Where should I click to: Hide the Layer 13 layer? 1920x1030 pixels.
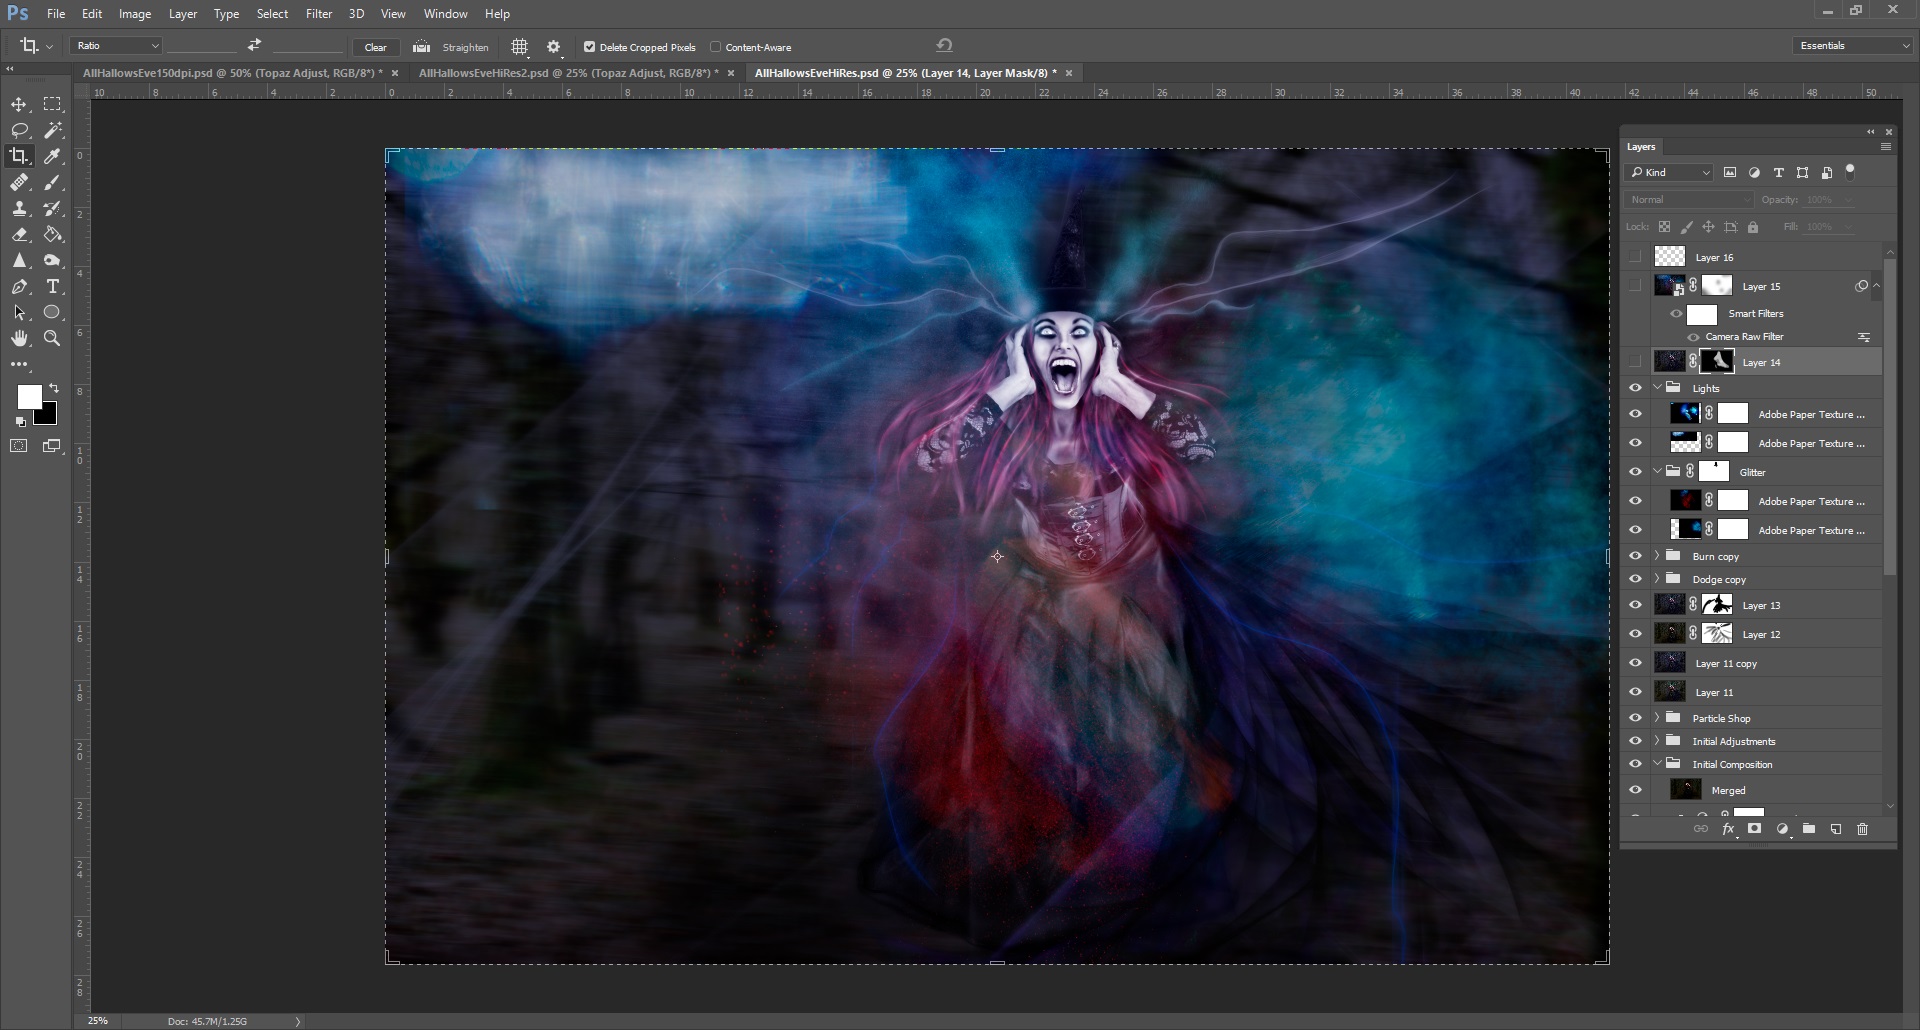(x=1636, y=604)
